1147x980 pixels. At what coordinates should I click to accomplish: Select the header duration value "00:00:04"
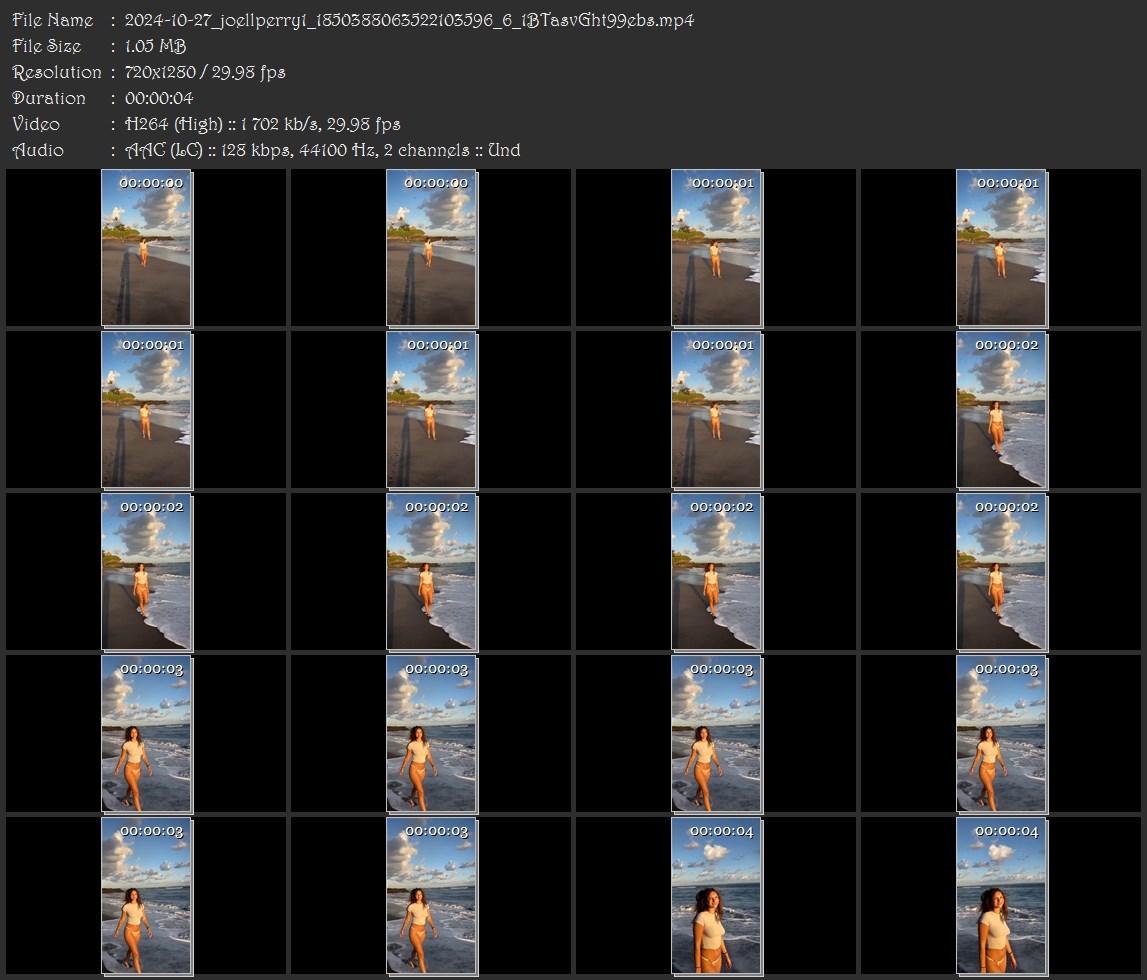(x=159, y=98)
